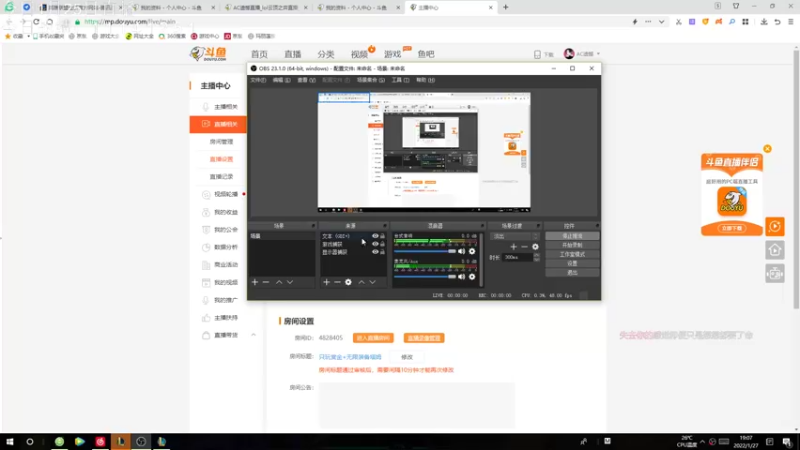
Task: Open desktop audio settings gear in mixer
Action: click(472, 251)
